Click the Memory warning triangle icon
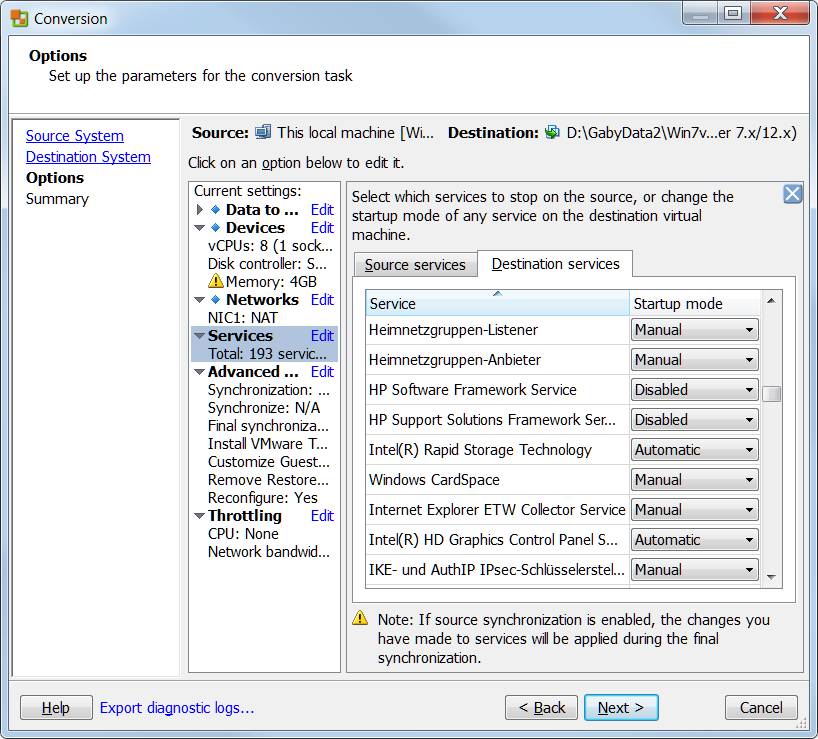The image size is (818, 739). [x=215, y=281]
